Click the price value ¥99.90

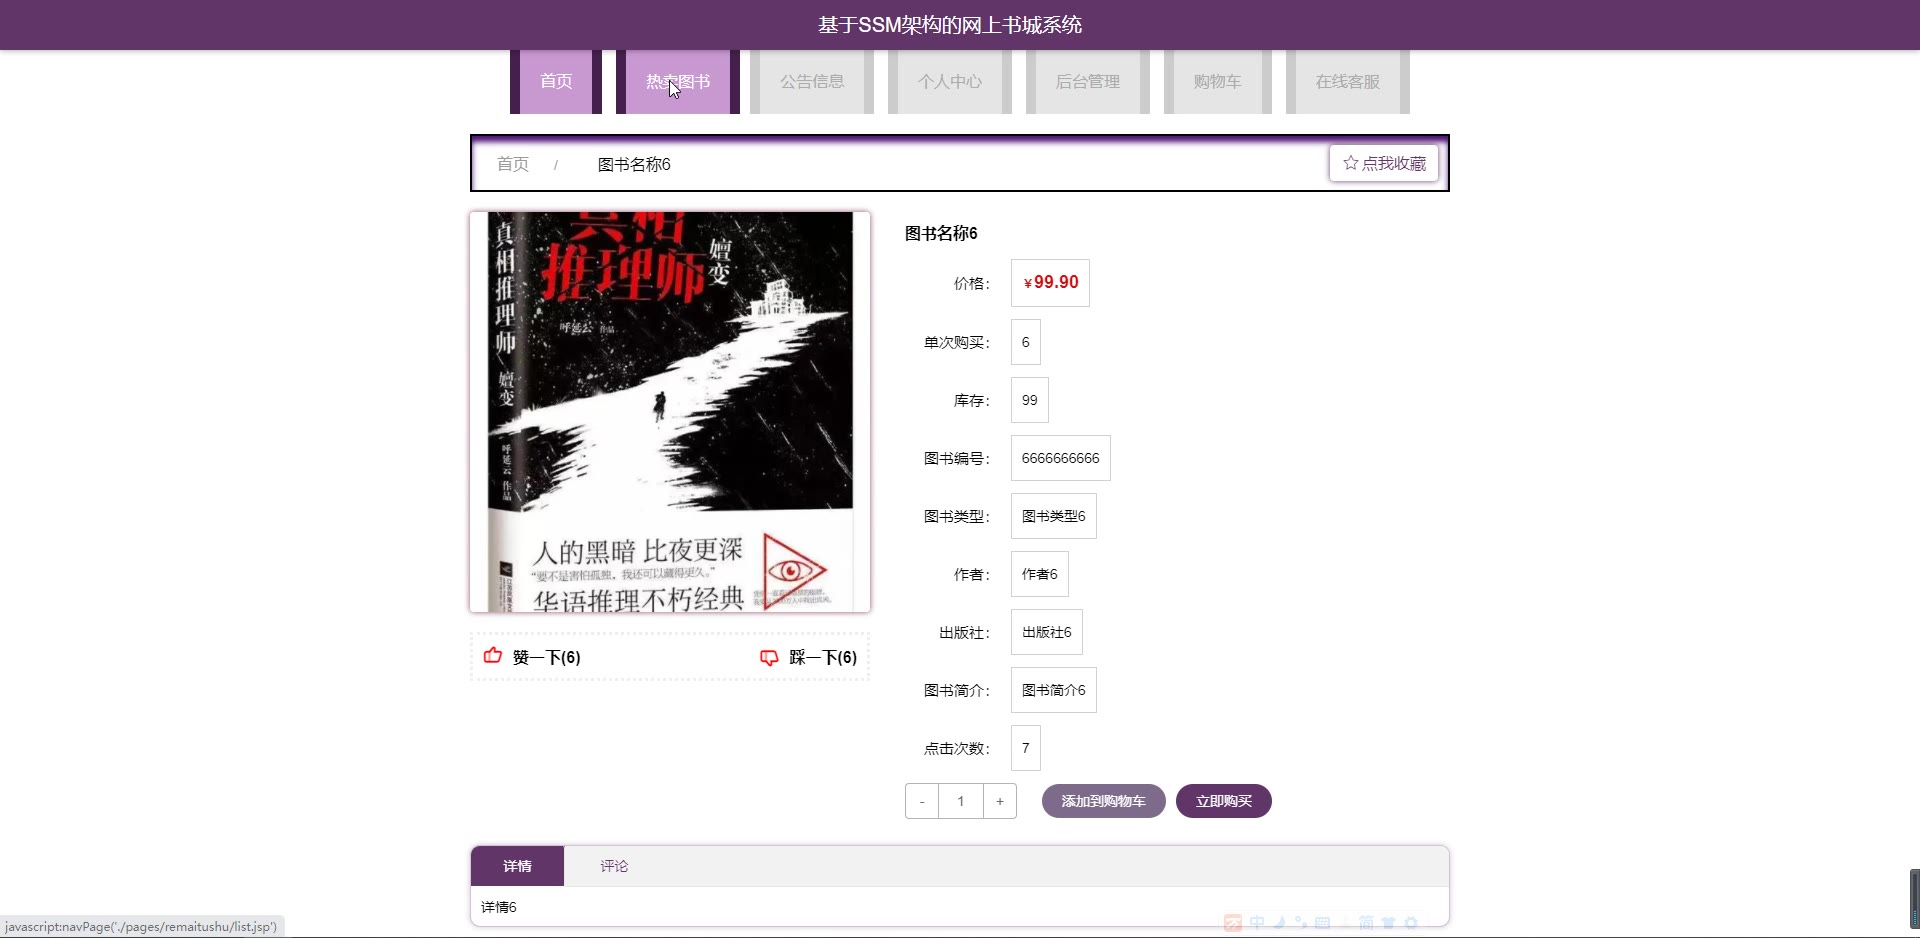[1050, 283]
